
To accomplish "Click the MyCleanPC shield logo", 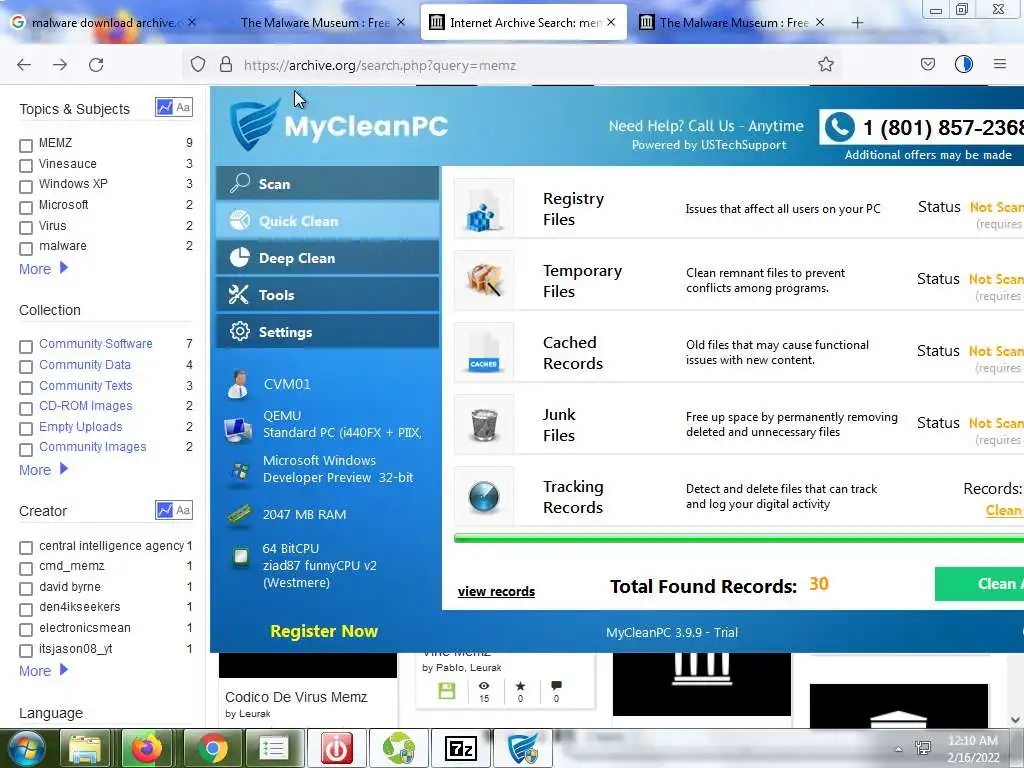I will click(x=254, y=124).
